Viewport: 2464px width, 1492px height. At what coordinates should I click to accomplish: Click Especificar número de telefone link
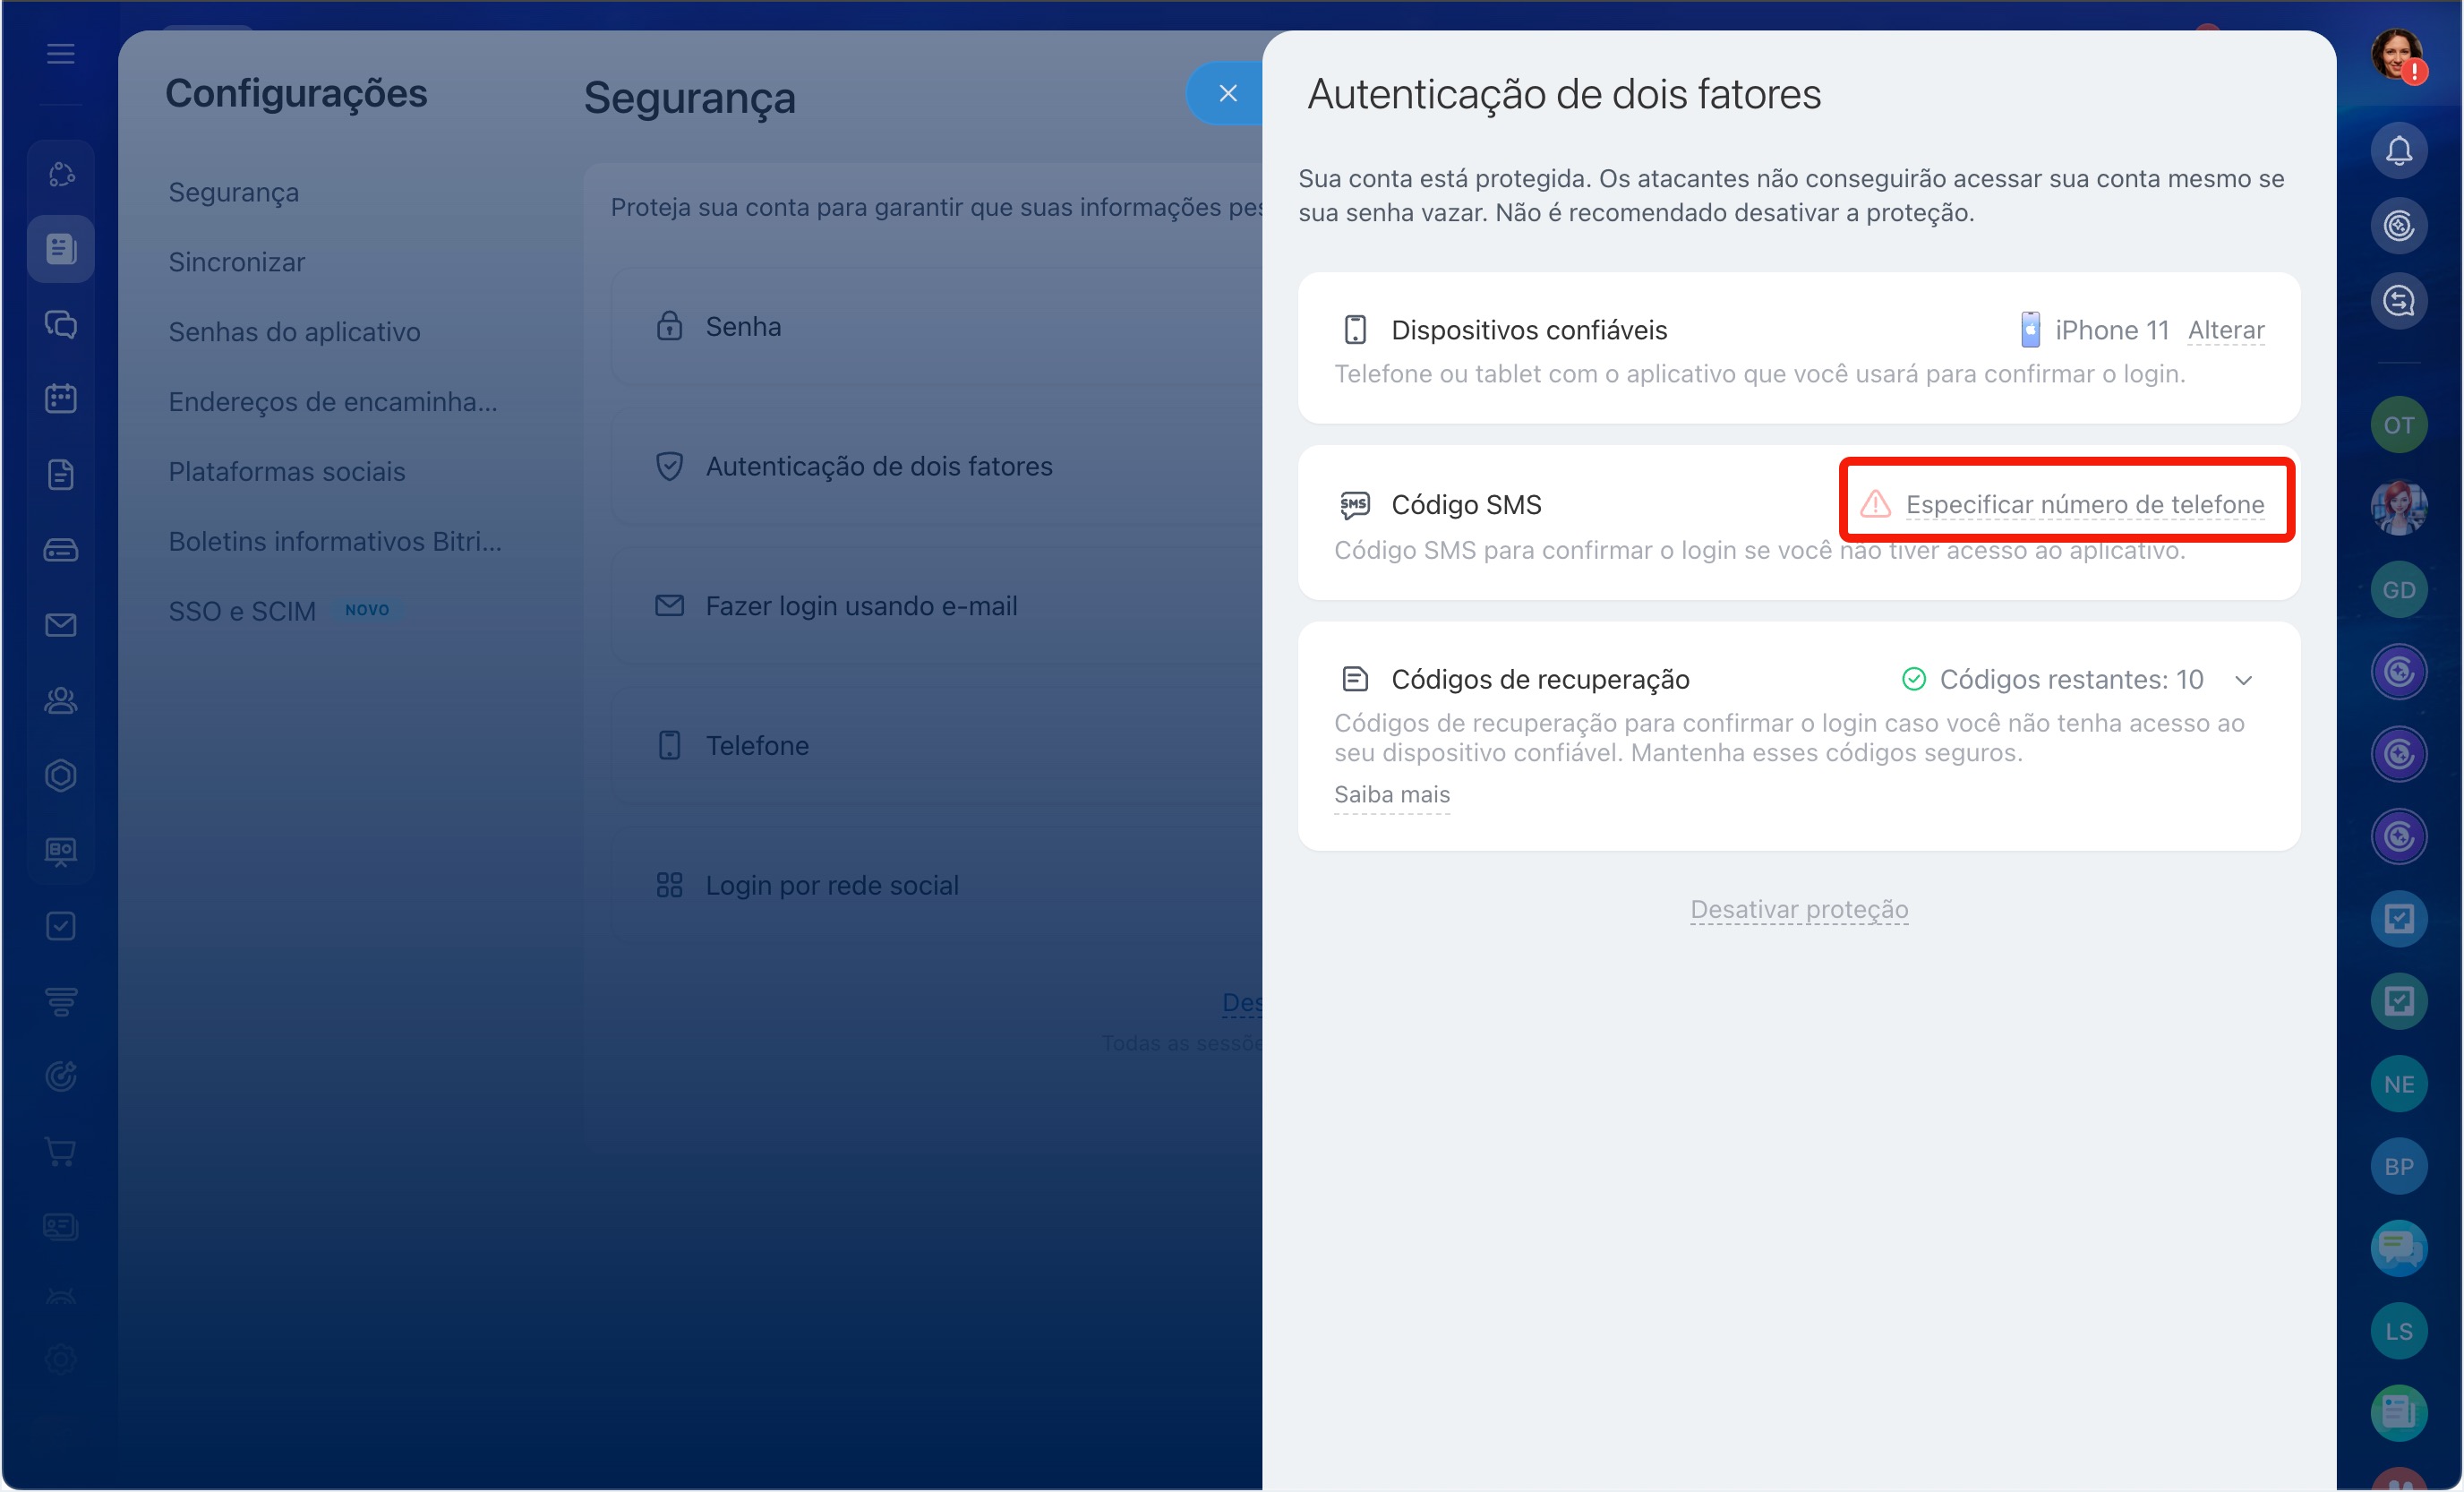[2084, 504]
